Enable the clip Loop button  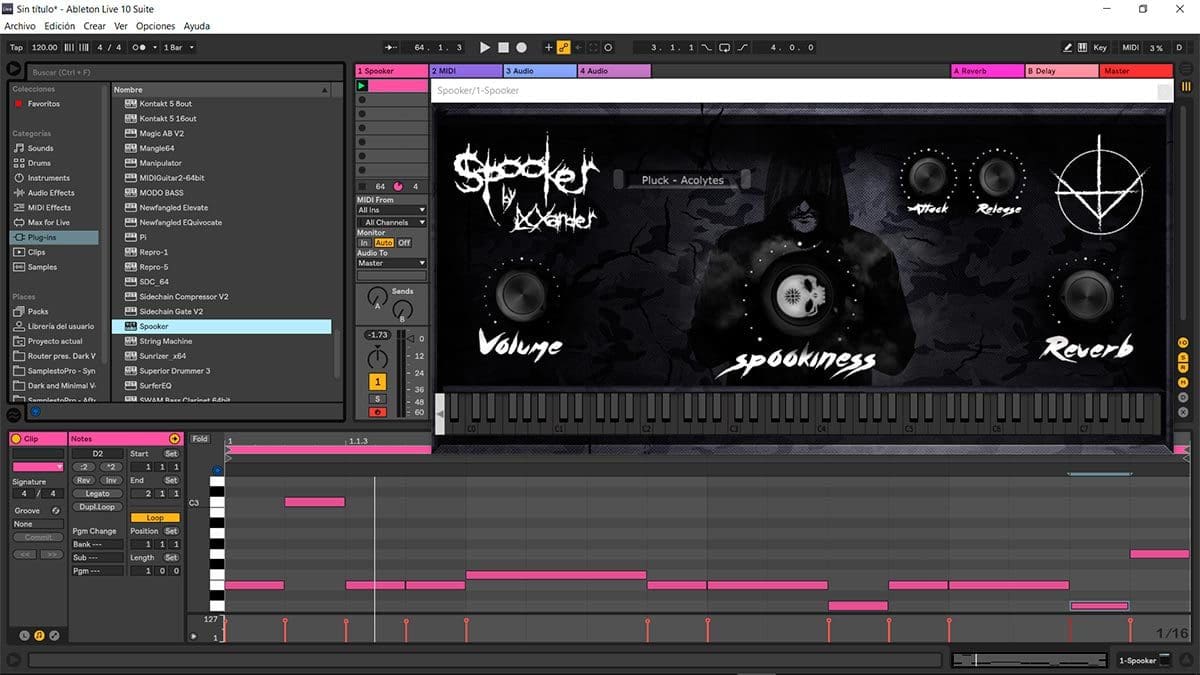click(x=155, y=518)
